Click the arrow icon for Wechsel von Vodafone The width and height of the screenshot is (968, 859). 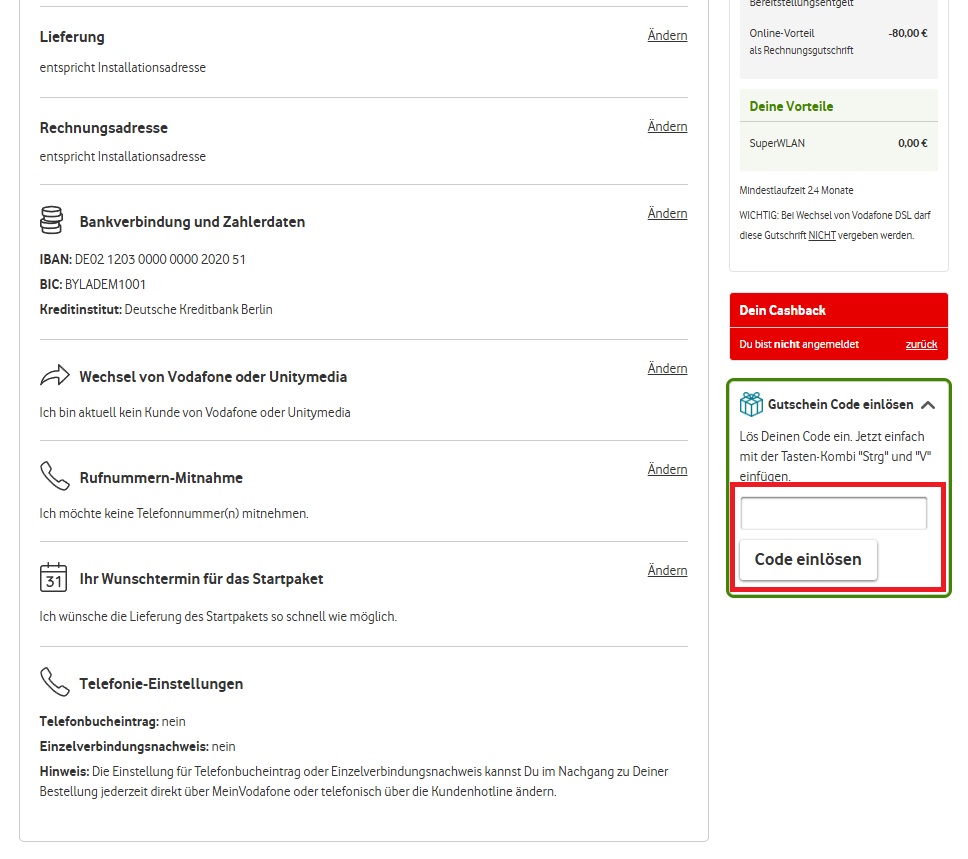tap(53, 376)
